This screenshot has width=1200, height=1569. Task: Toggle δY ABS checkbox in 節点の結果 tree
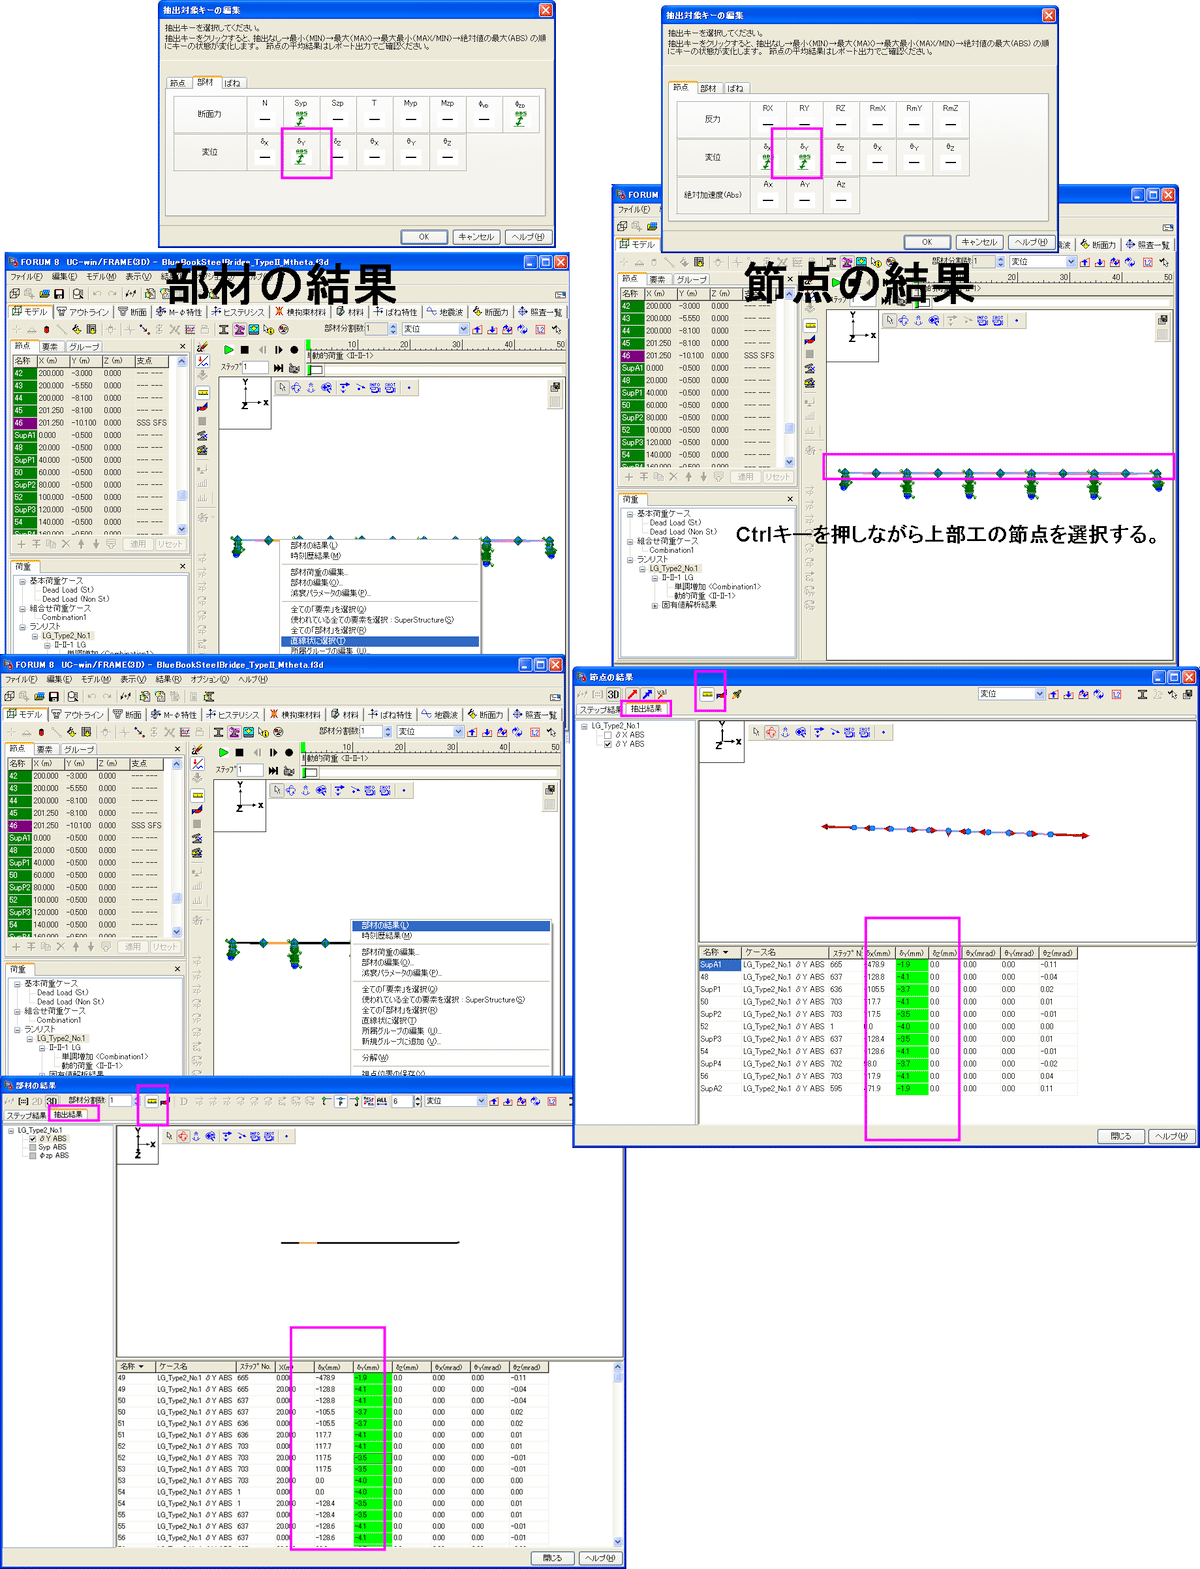point(607,744)
